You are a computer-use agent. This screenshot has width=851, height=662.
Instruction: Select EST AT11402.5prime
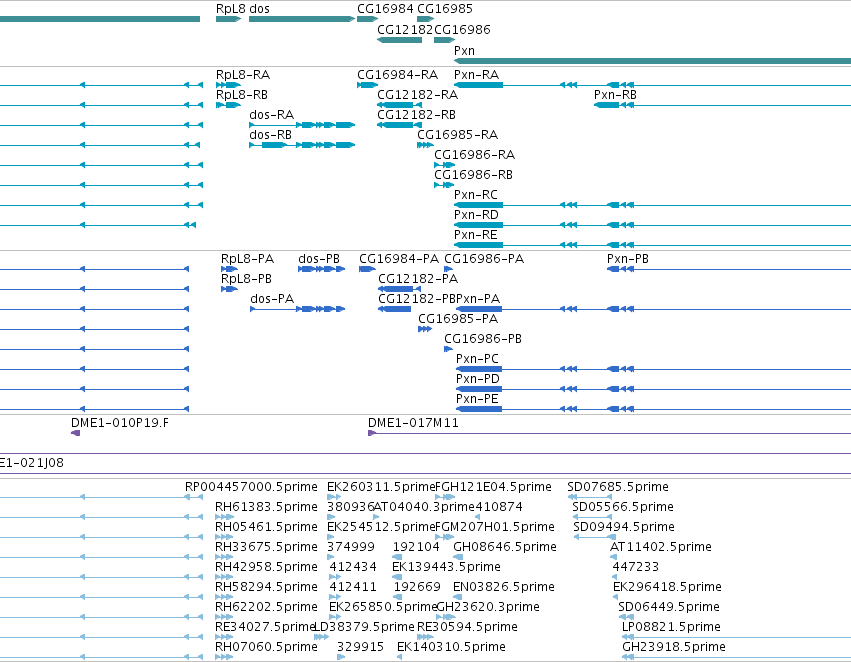[x=661, y=547]
